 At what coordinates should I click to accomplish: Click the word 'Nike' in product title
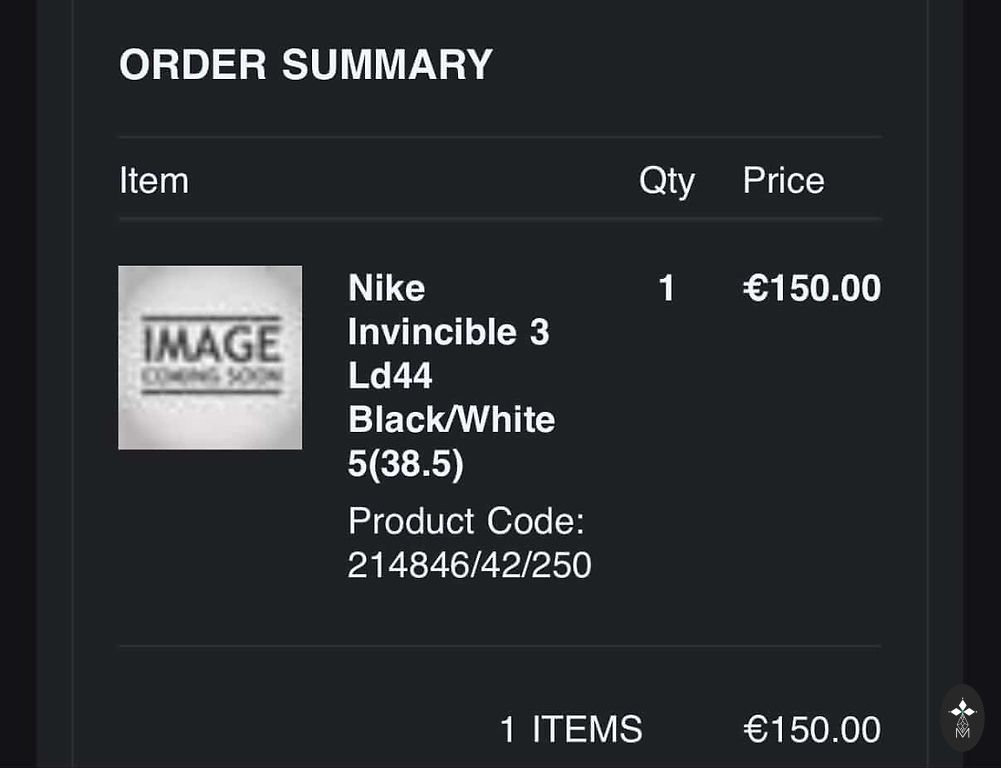386,288
